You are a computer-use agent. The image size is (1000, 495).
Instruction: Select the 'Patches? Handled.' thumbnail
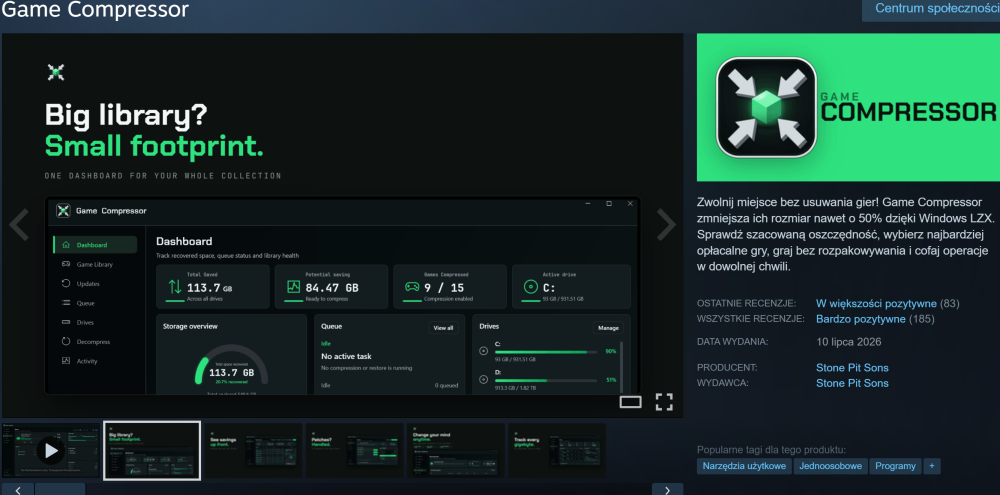tap(355, 450)
